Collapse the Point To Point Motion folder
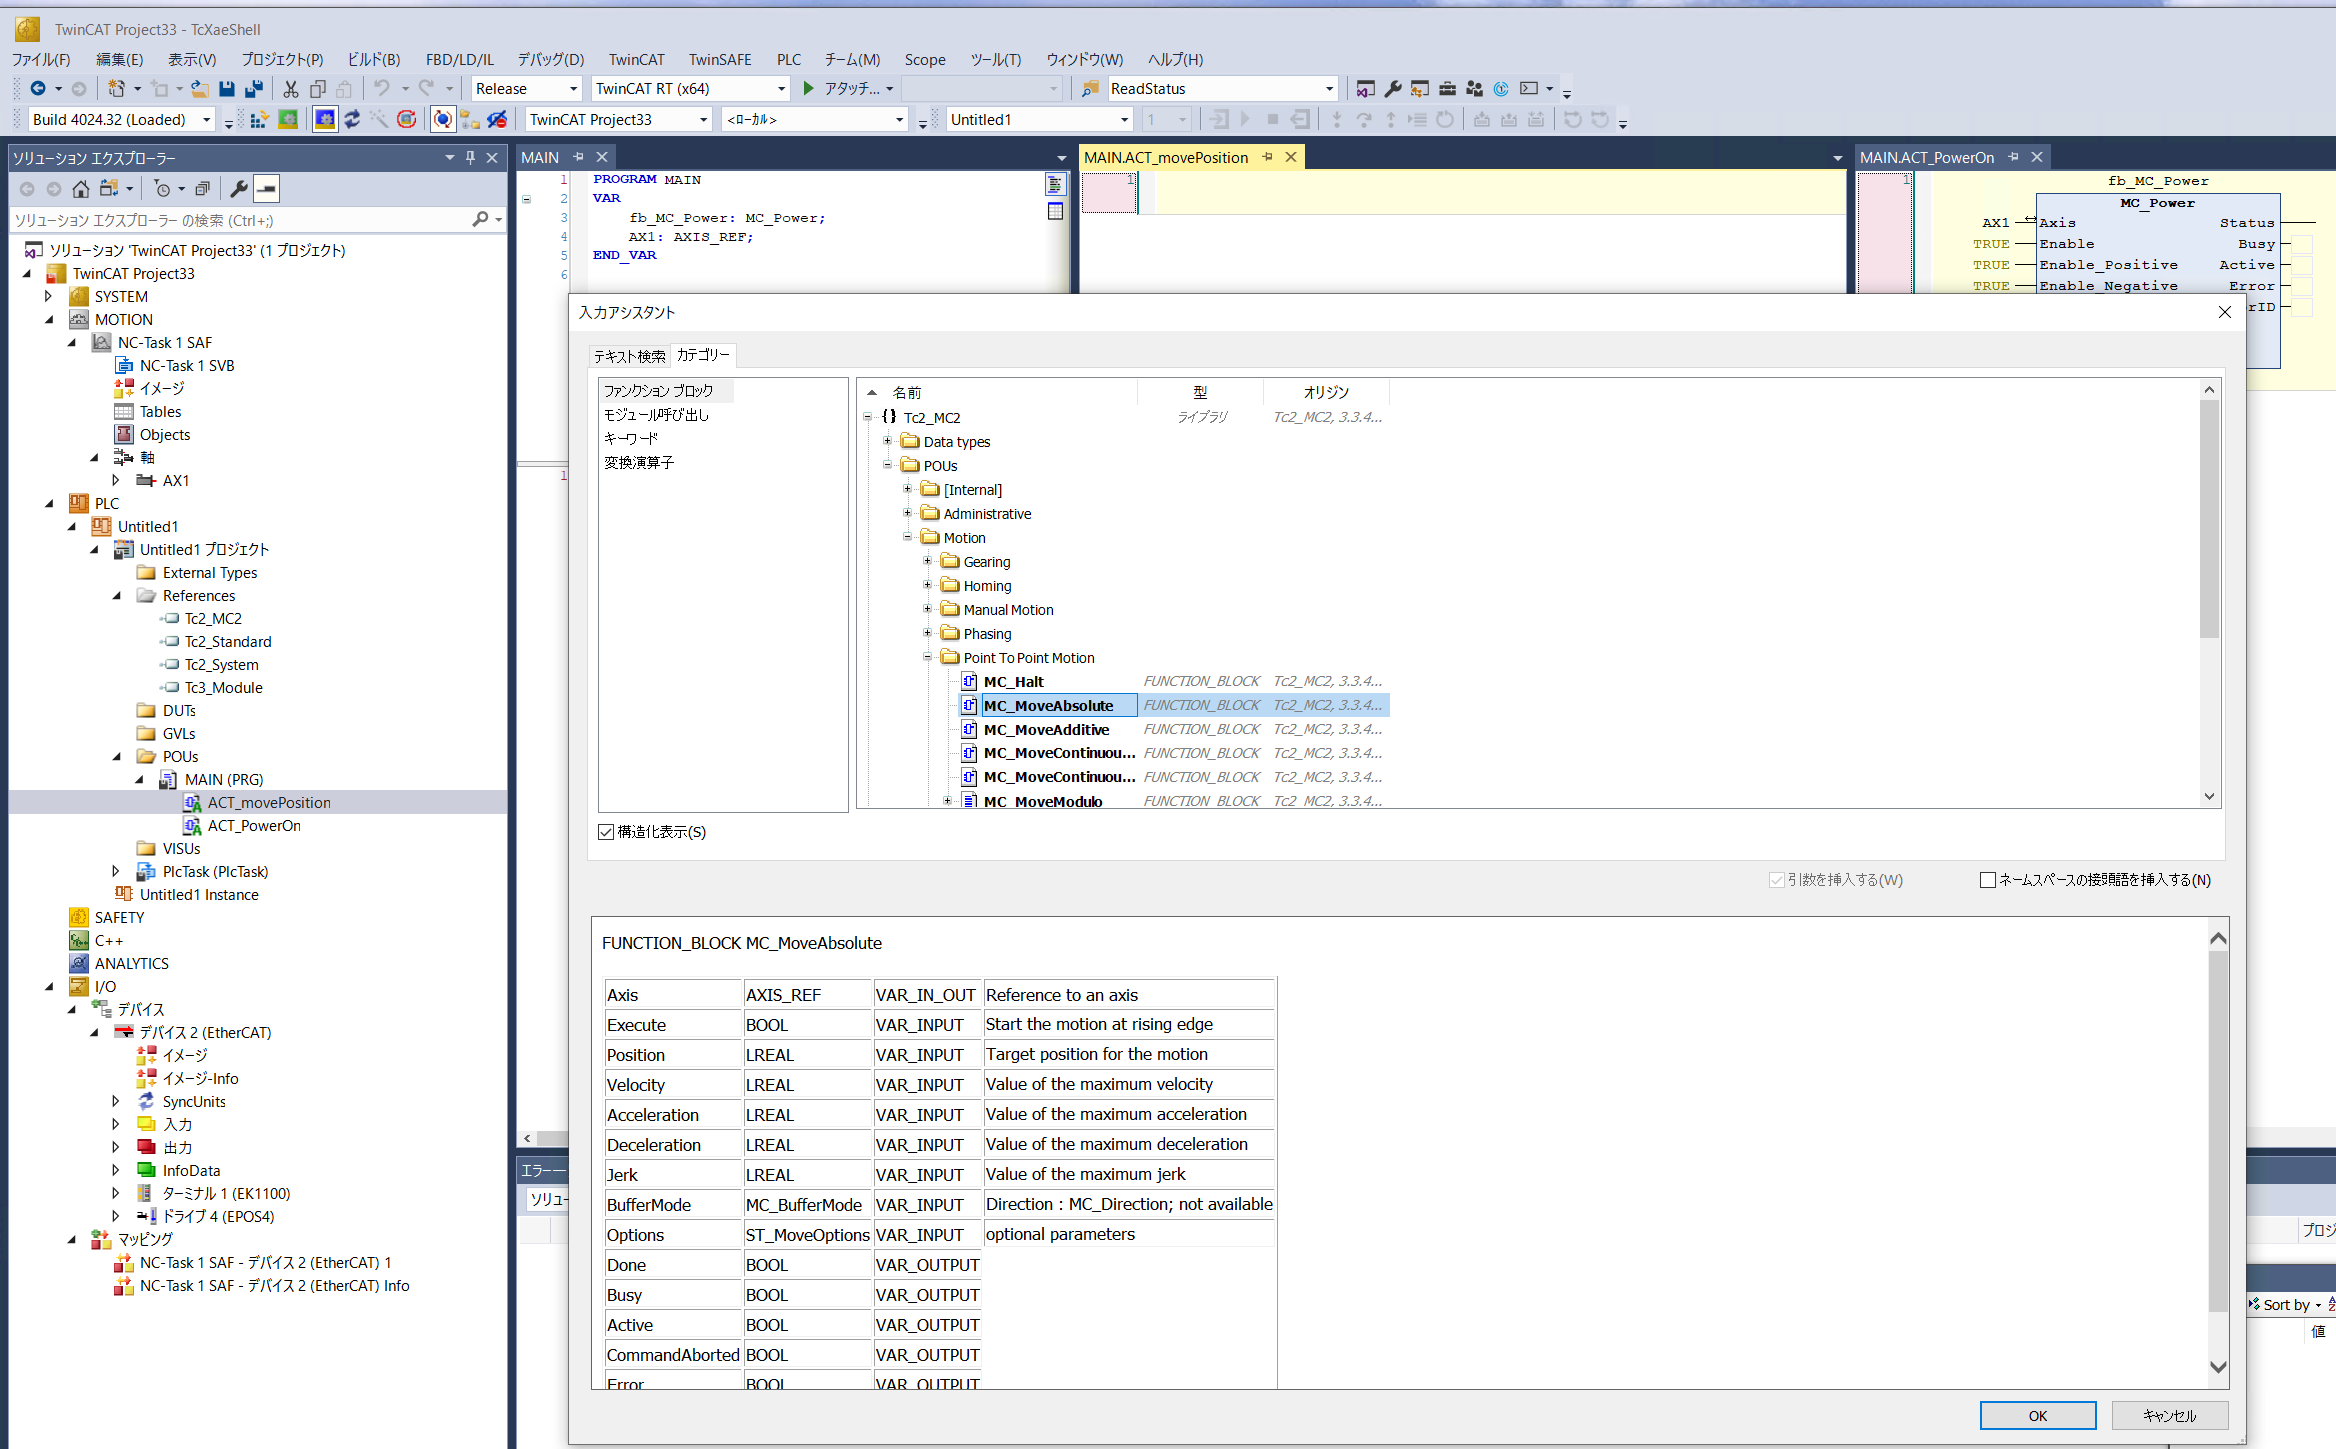 (x=927, y=657)
